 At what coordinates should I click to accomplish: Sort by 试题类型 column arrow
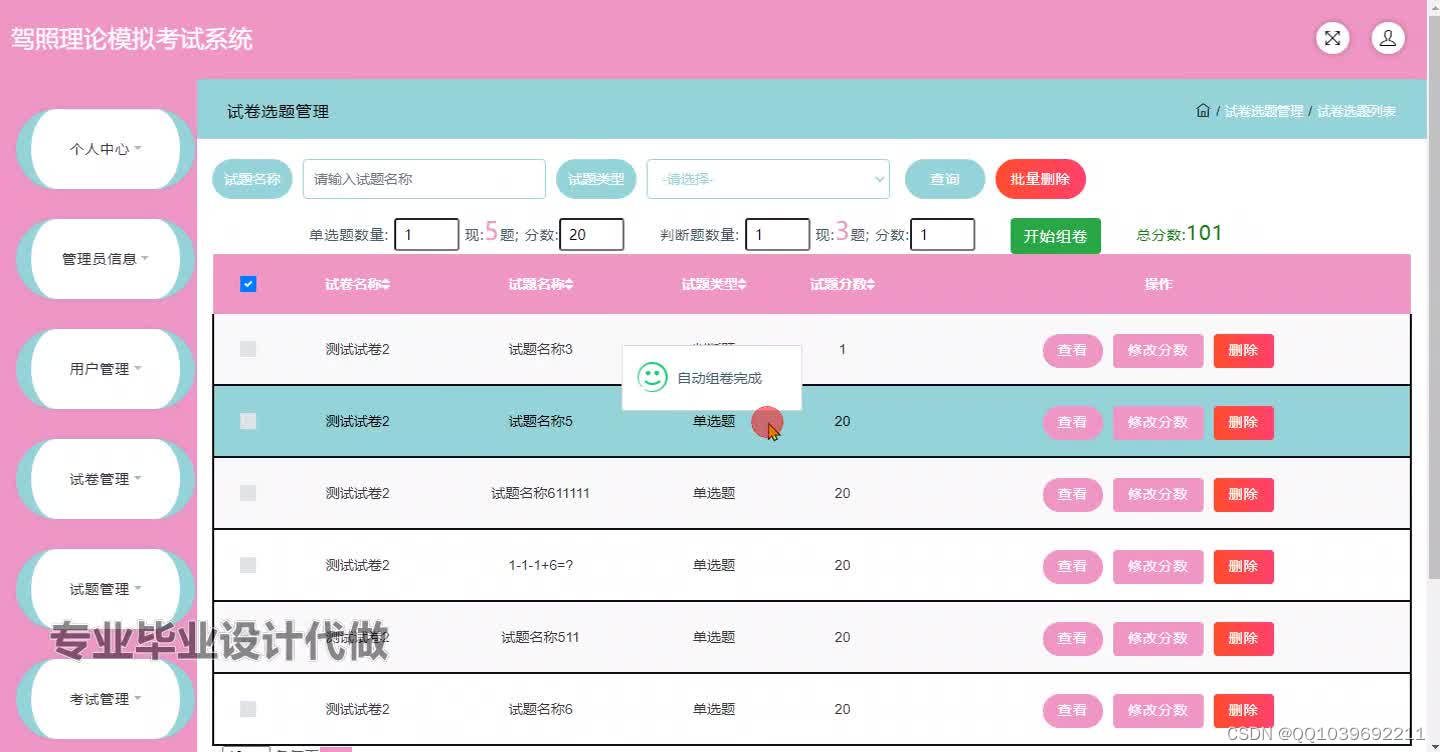click(x=742, y=284)
